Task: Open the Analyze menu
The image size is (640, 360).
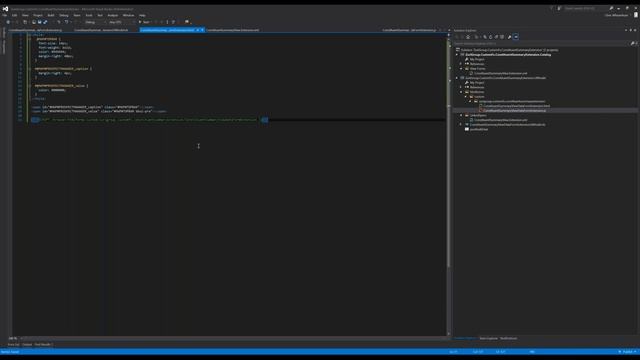Action: (x=113, y=15)
